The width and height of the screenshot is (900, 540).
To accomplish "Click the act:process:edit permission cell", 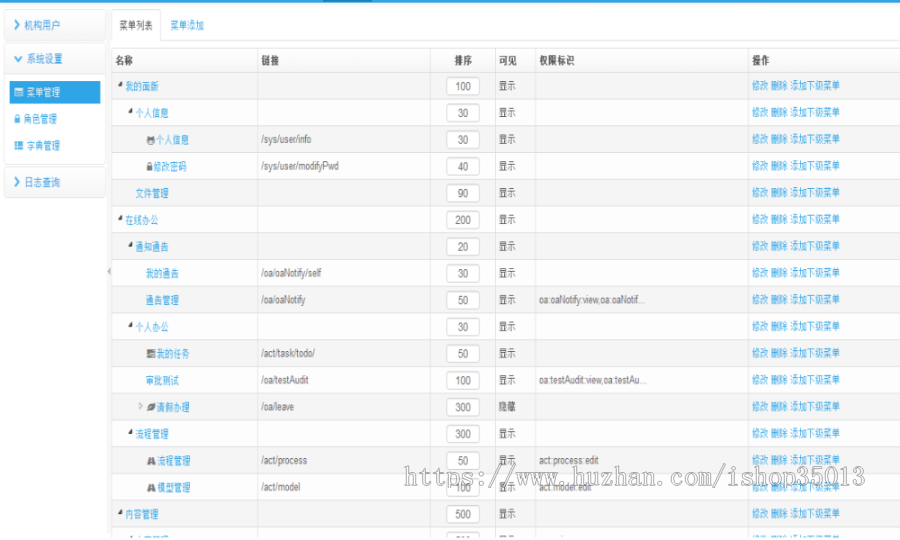I will 568,460.
